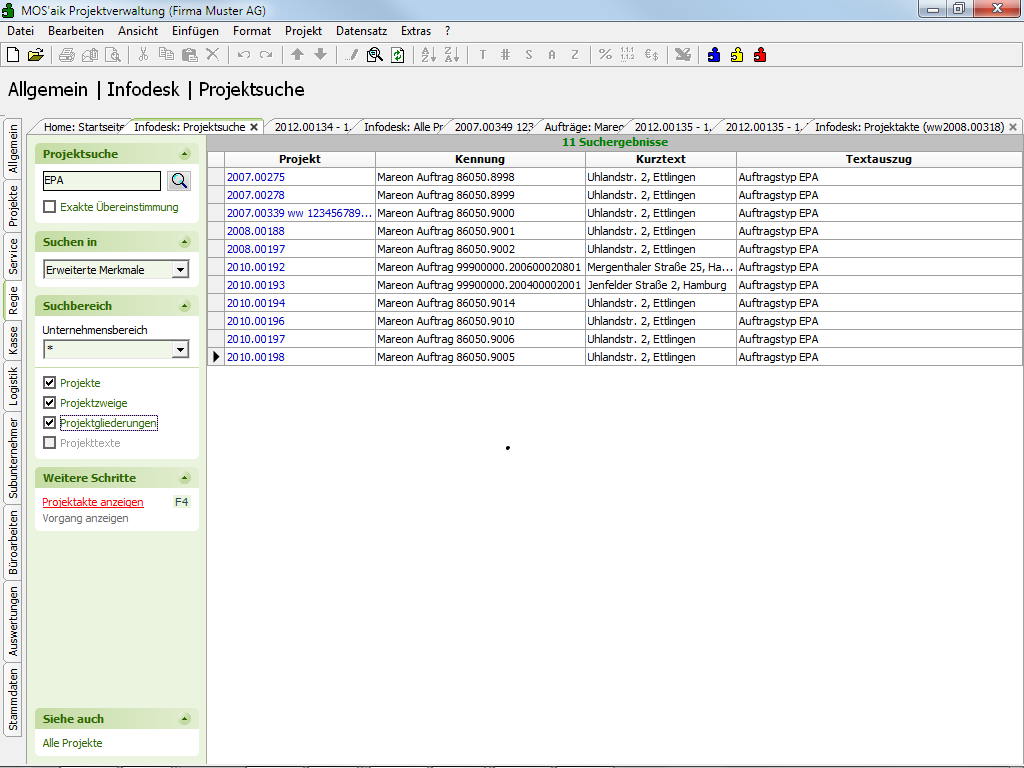Viewport: 1024px width, 768px height.
Task: Click the S toolbar icon
Action: pos(528,55)
